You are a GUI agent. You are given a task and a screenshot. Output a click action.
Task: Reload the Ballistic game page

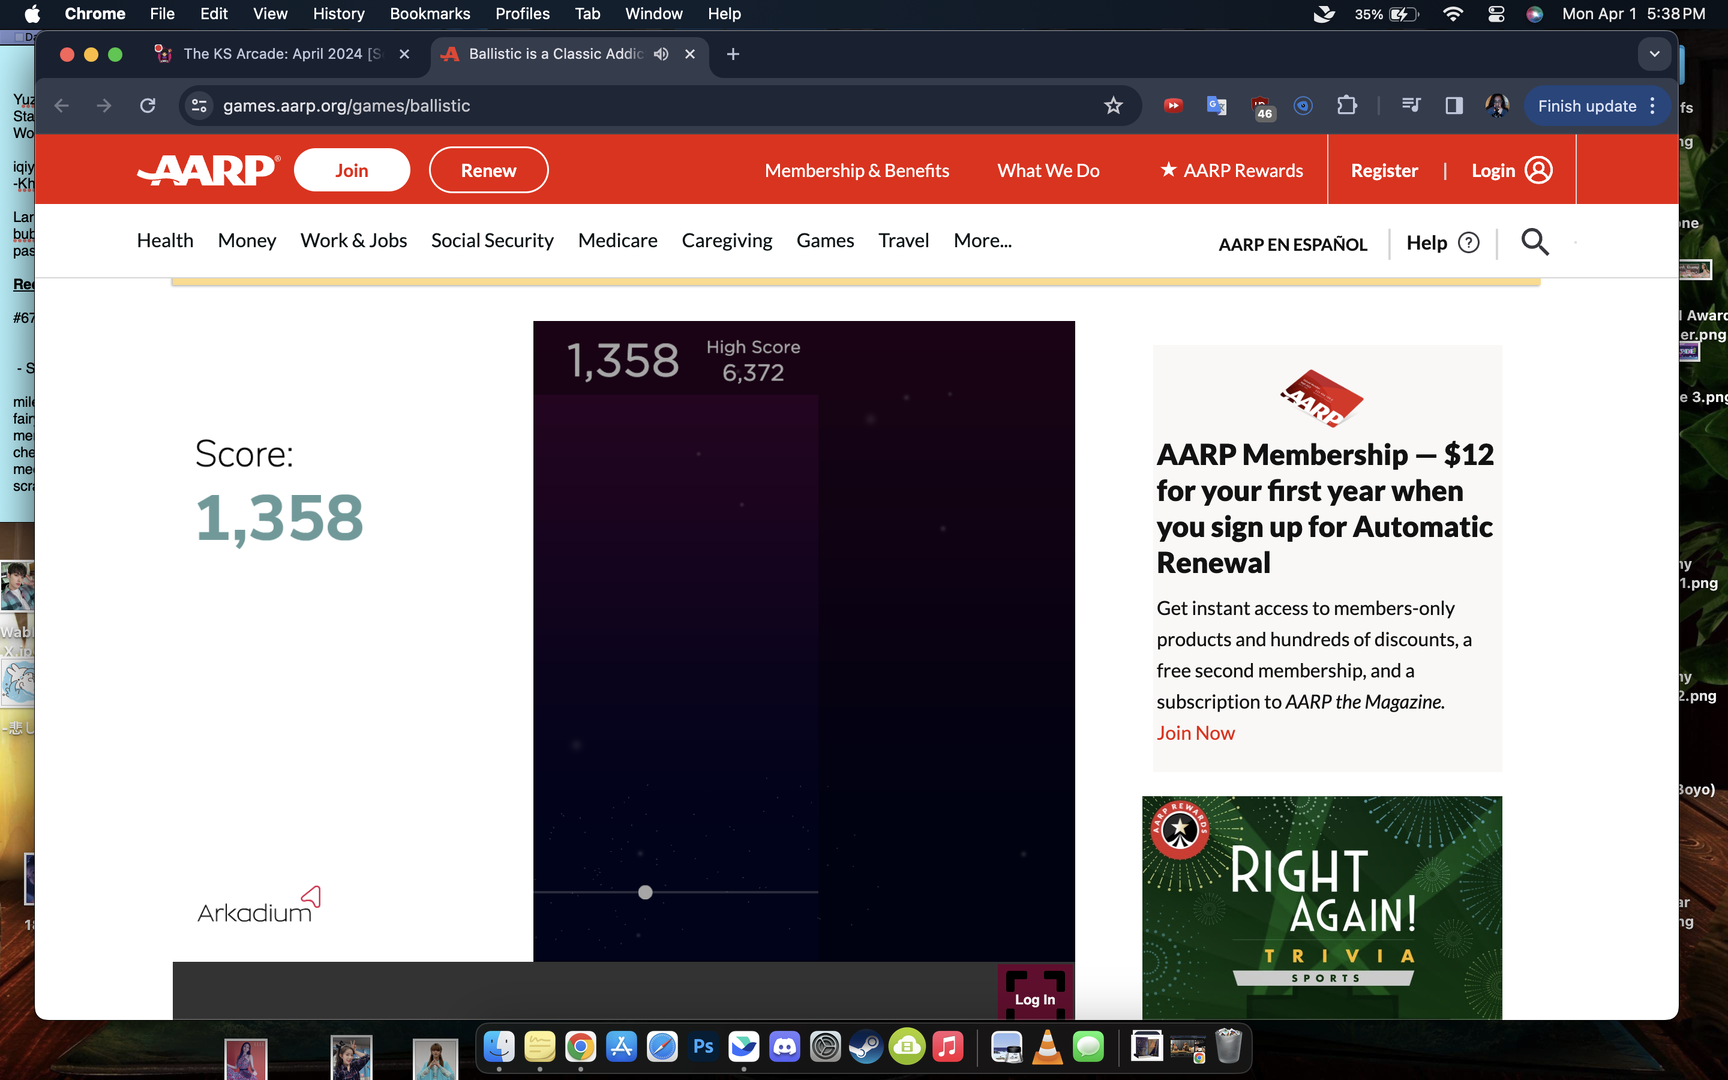148,106
